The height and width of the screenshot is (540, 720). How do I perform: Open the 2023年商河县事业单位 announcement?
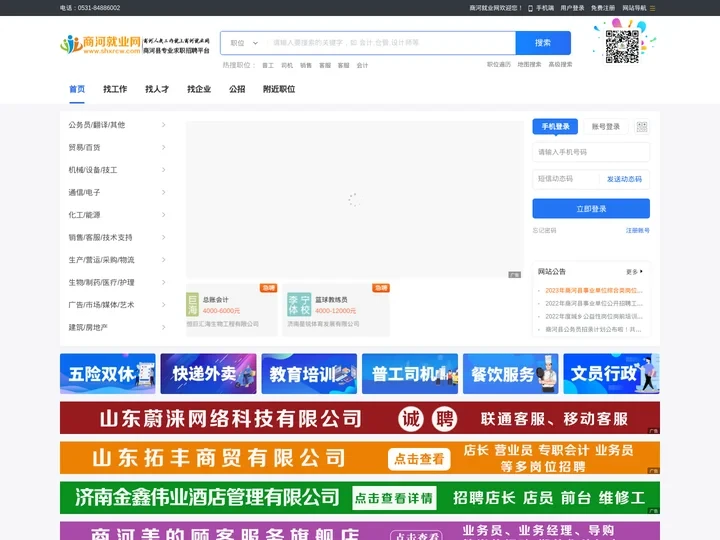tap(594, 291)
